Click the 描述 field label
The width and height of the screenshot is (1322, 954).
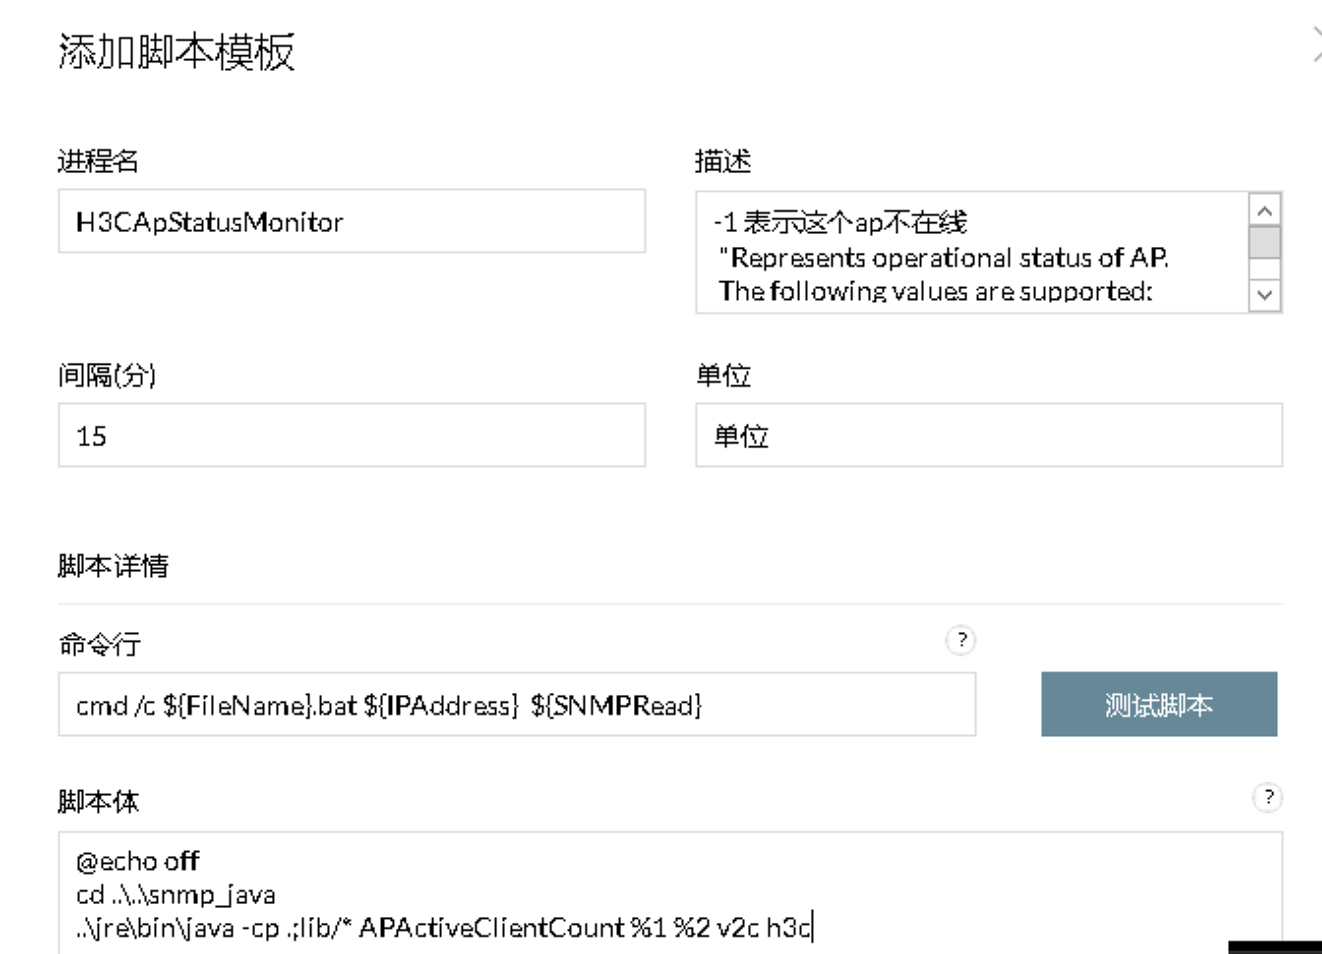coord(723,161)
